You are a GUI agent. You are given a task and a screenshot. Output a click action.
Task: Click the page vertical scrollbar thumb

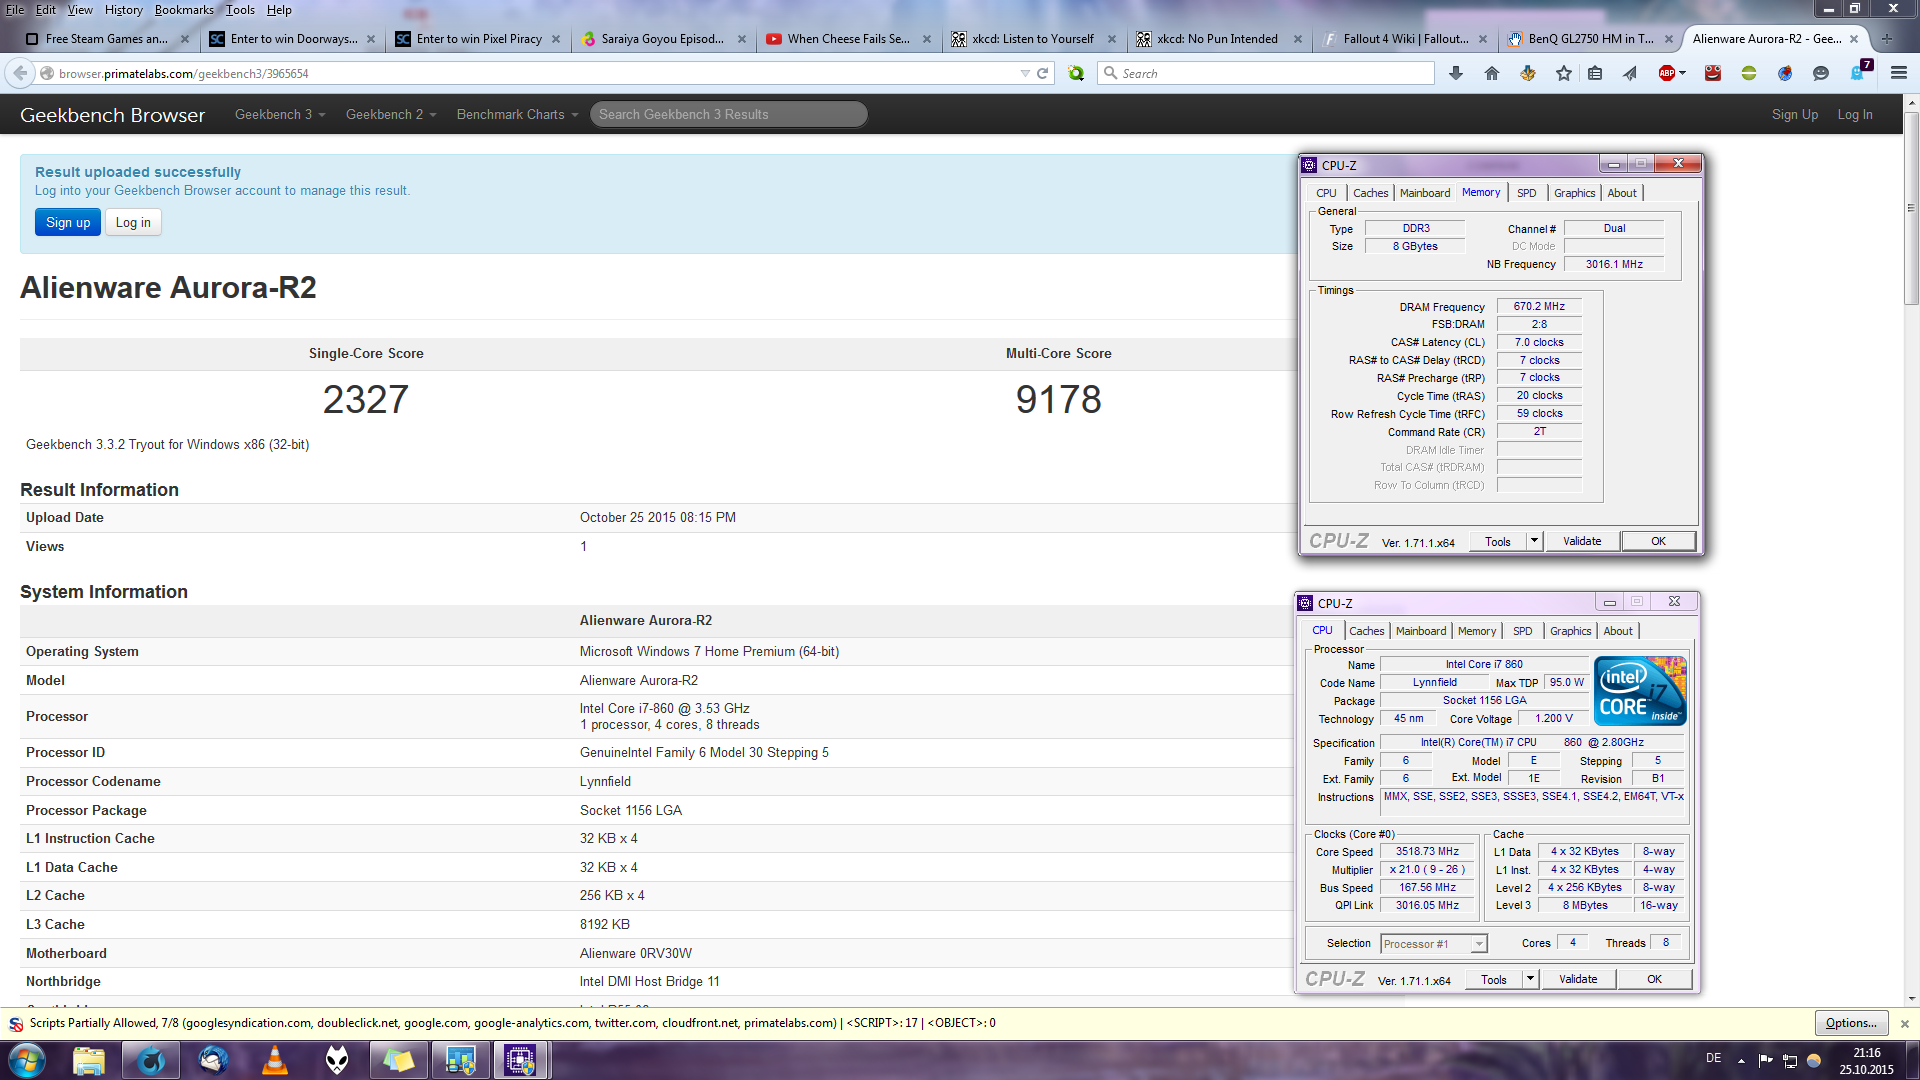coord(1911,207)
